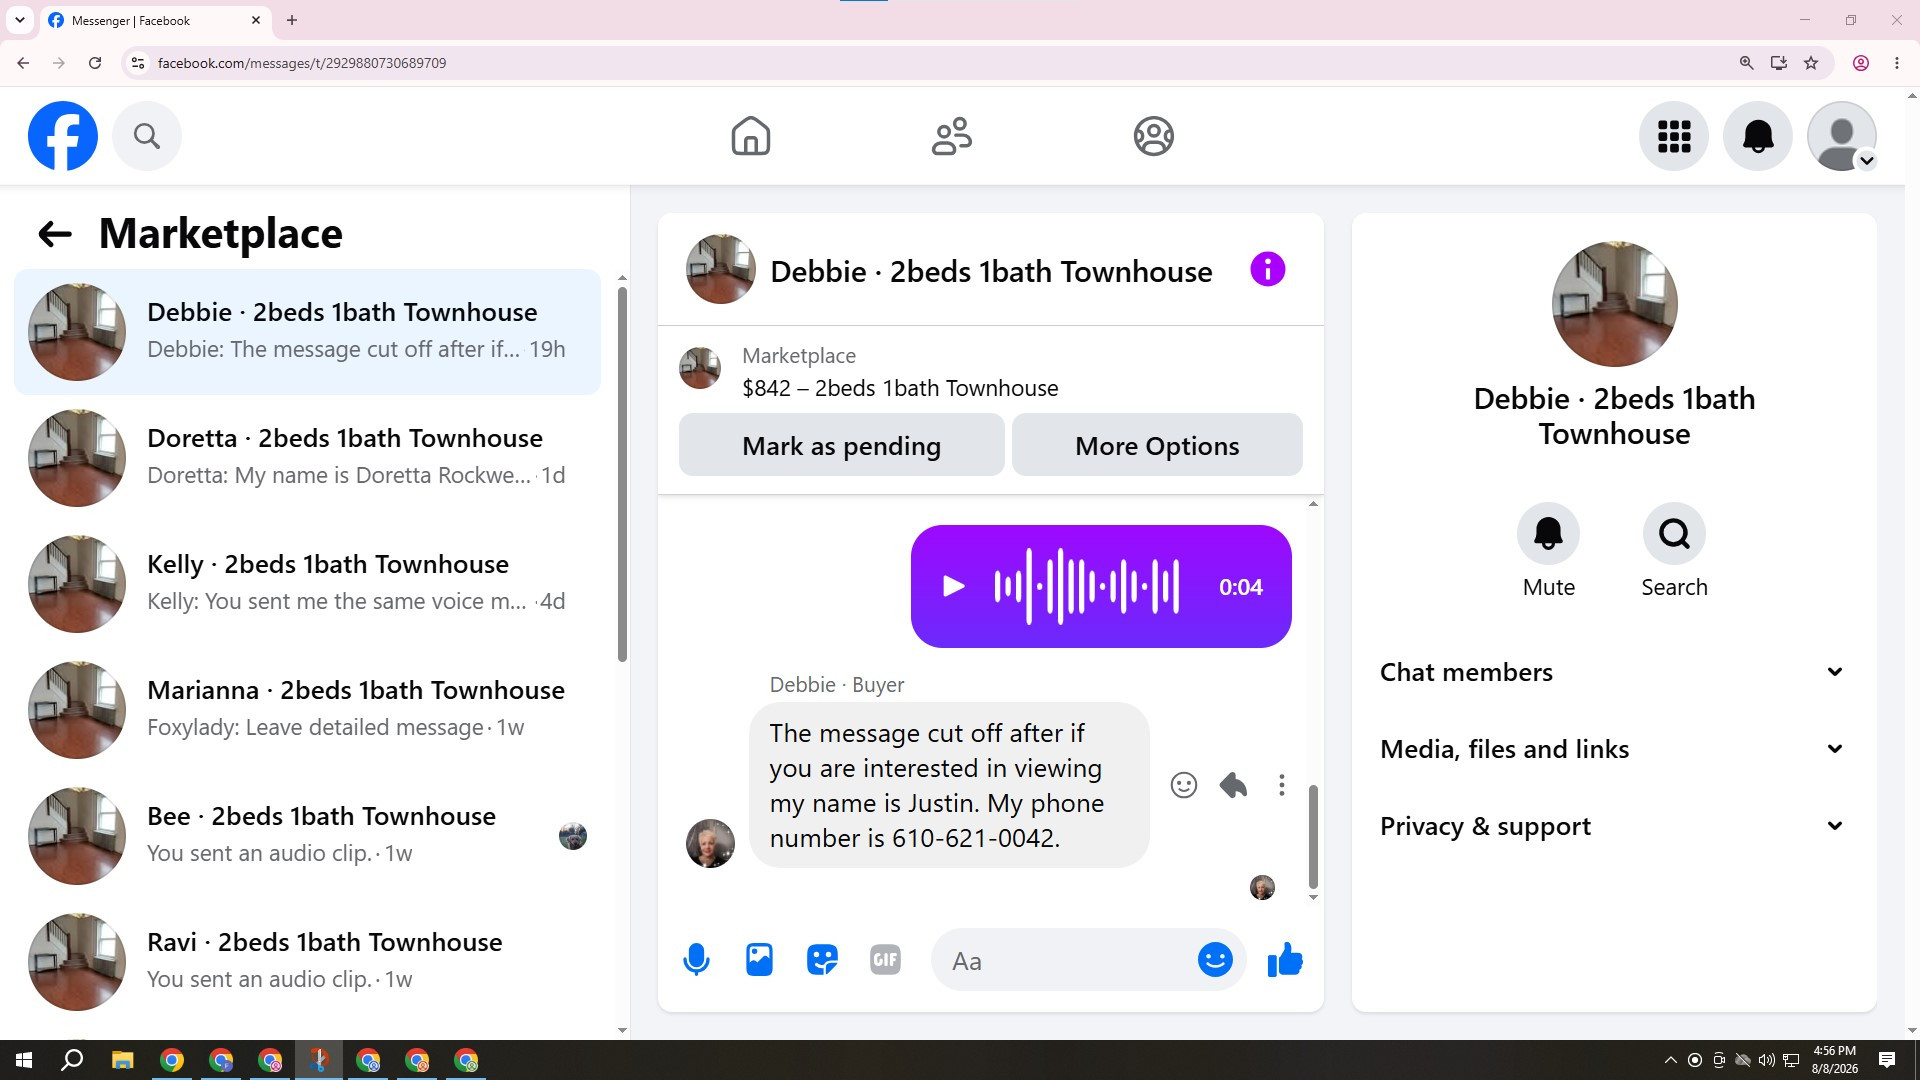The height and width of the screenshot is (1080, 1920).
Task: Open taskbar volume control
Action: coord(1767,1060)
